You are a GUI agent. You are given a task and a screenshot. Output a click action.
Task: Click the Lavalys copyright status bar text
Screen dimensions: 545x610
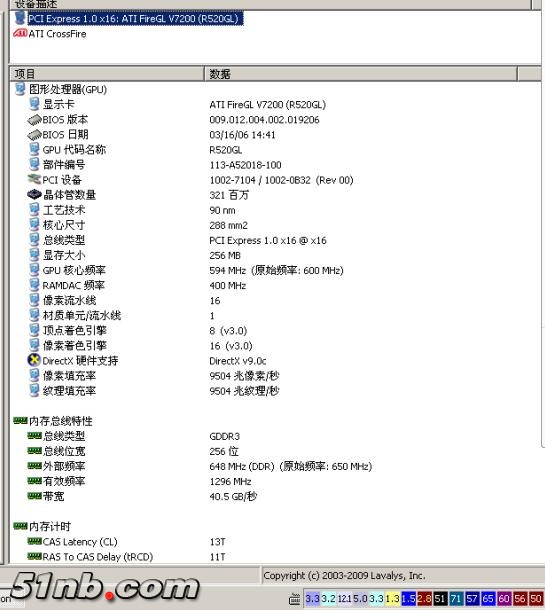point(344,575)
